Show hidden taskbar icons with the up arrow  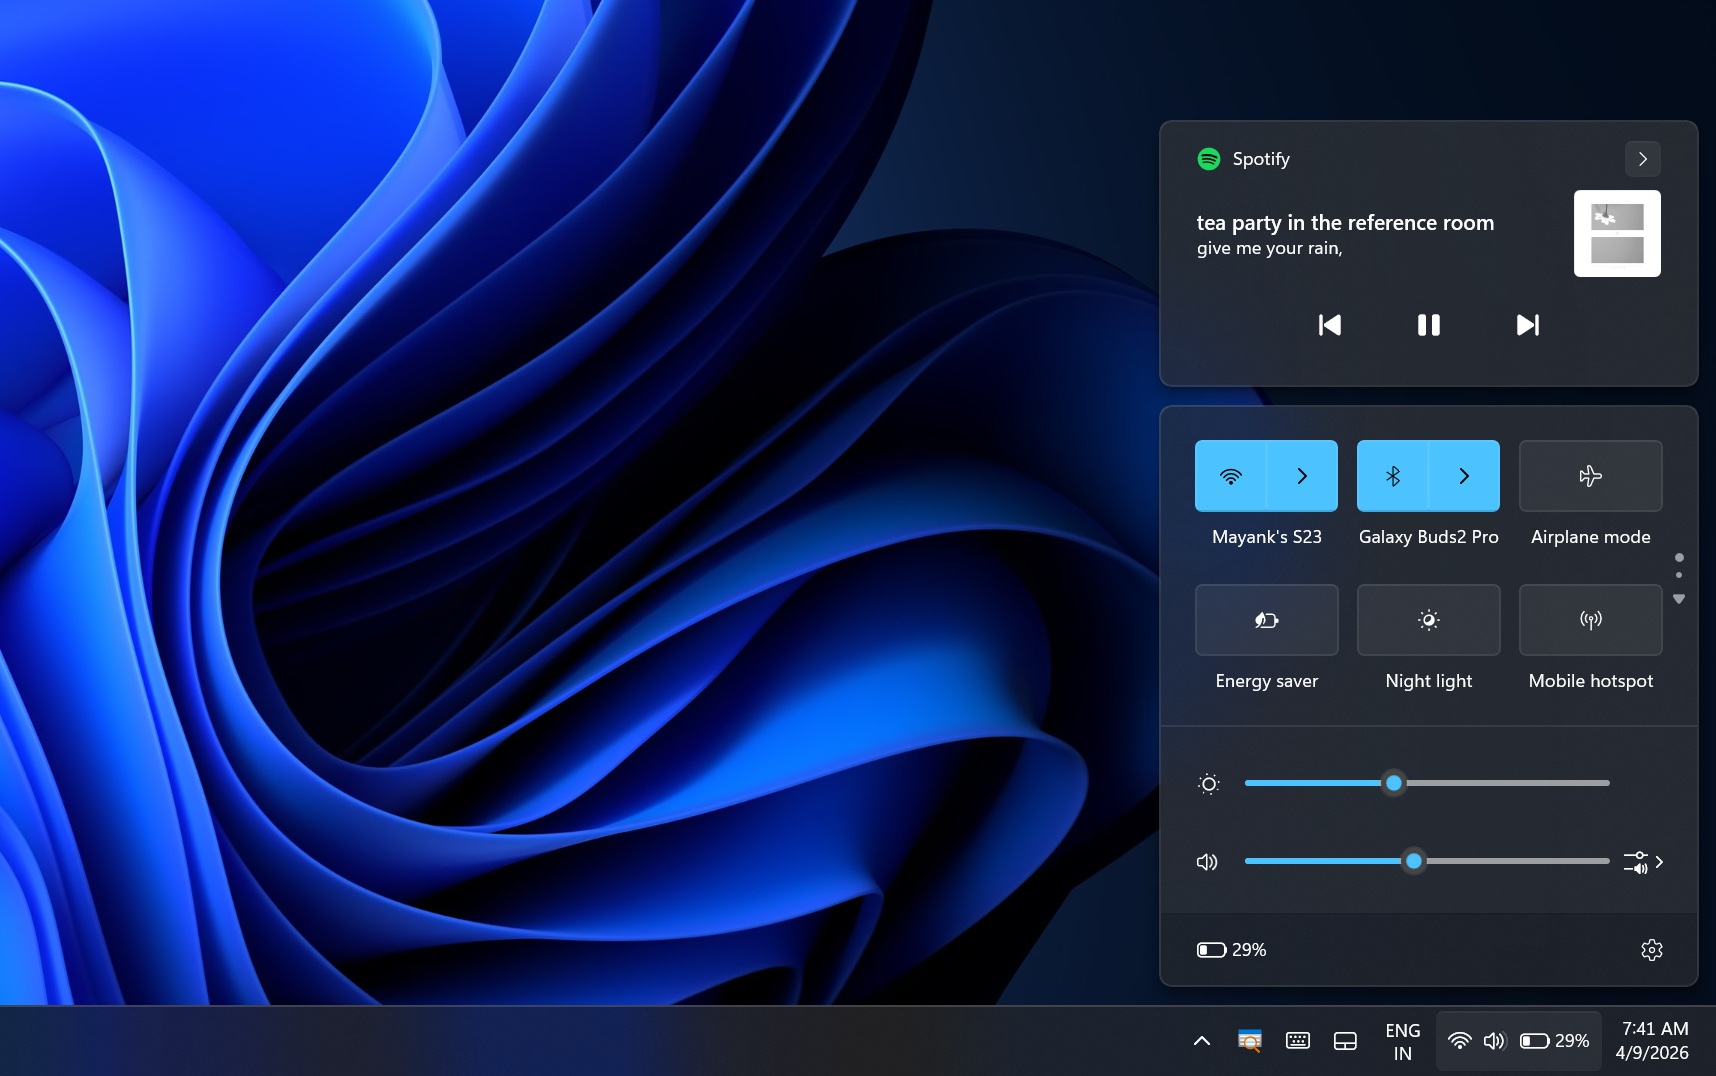1199,1040
